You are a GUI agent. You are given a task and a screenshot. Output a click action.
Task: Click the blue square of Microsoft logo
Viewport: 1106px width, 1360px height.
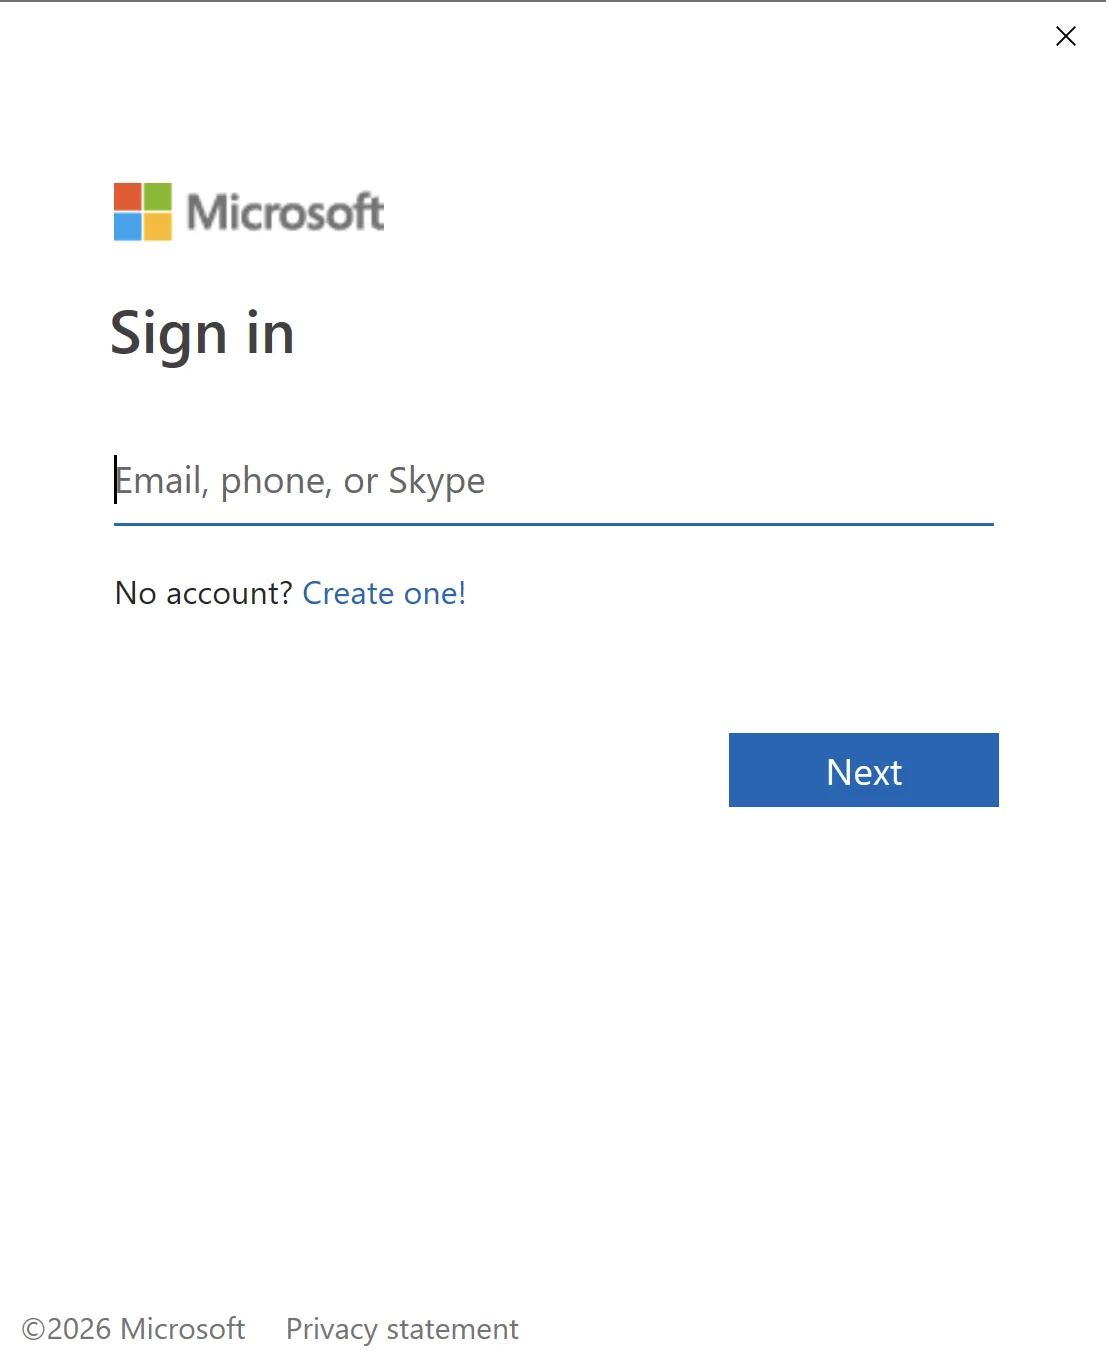(128, 227)
